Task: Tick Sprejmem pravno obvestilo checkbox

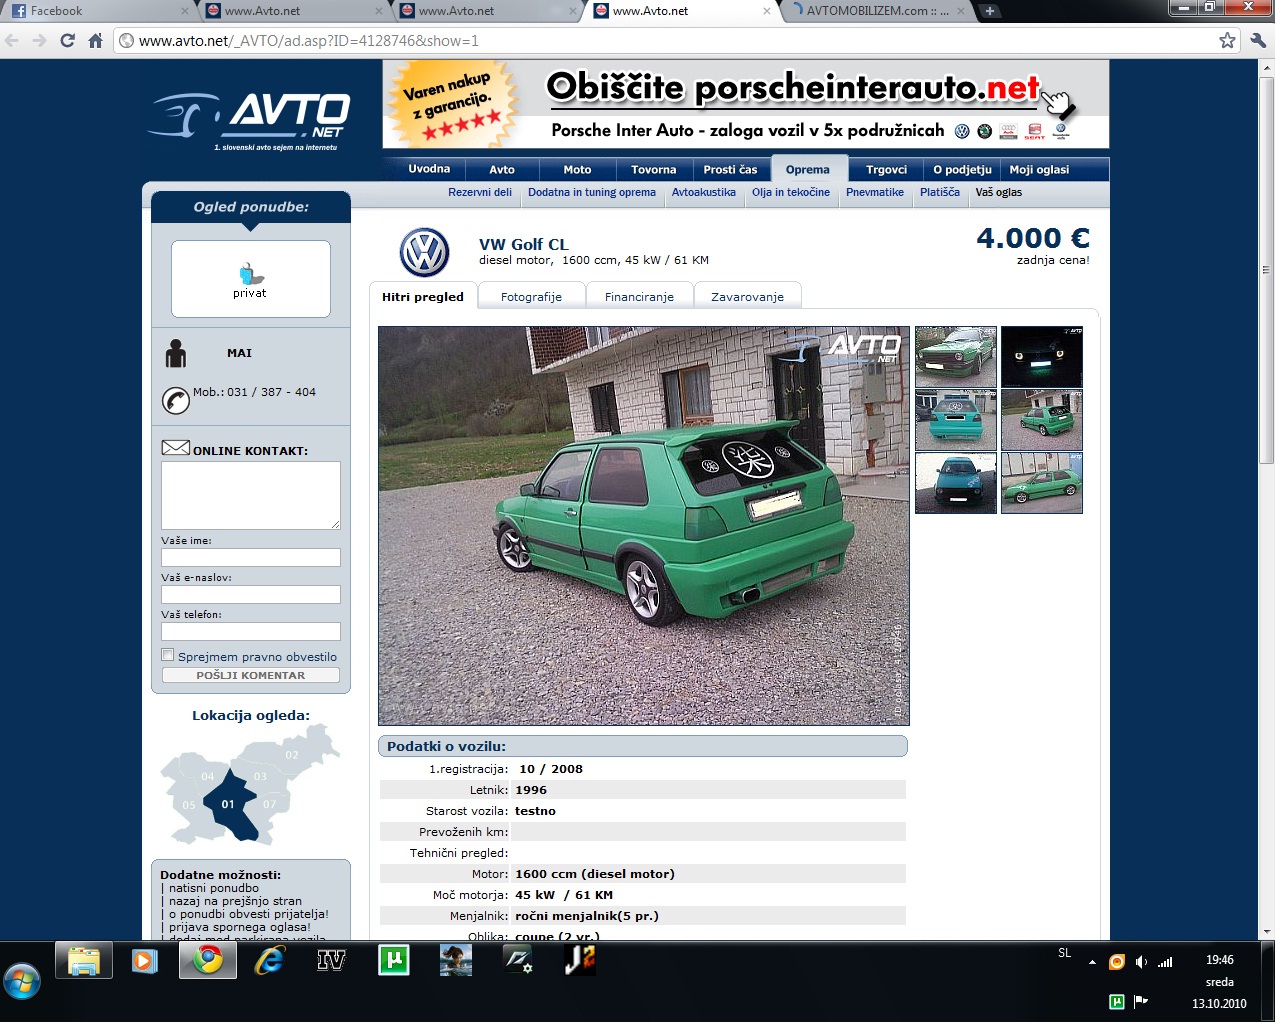Action: (168, 655)
